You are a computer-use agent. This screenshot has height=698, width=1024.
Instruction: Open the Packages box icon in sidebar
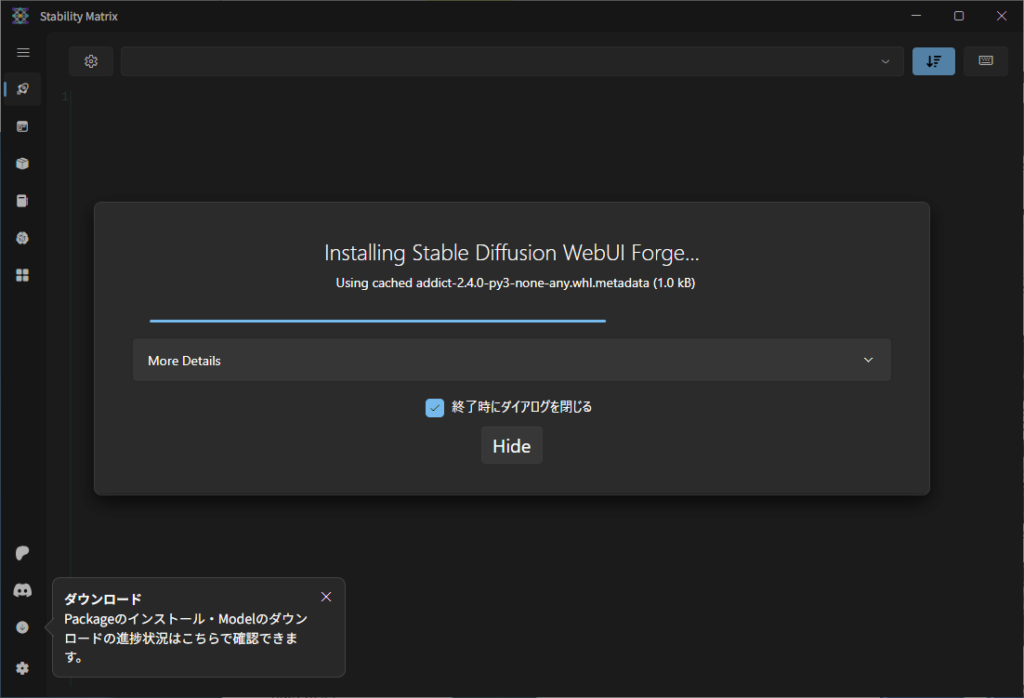click(x=23, y=164)
